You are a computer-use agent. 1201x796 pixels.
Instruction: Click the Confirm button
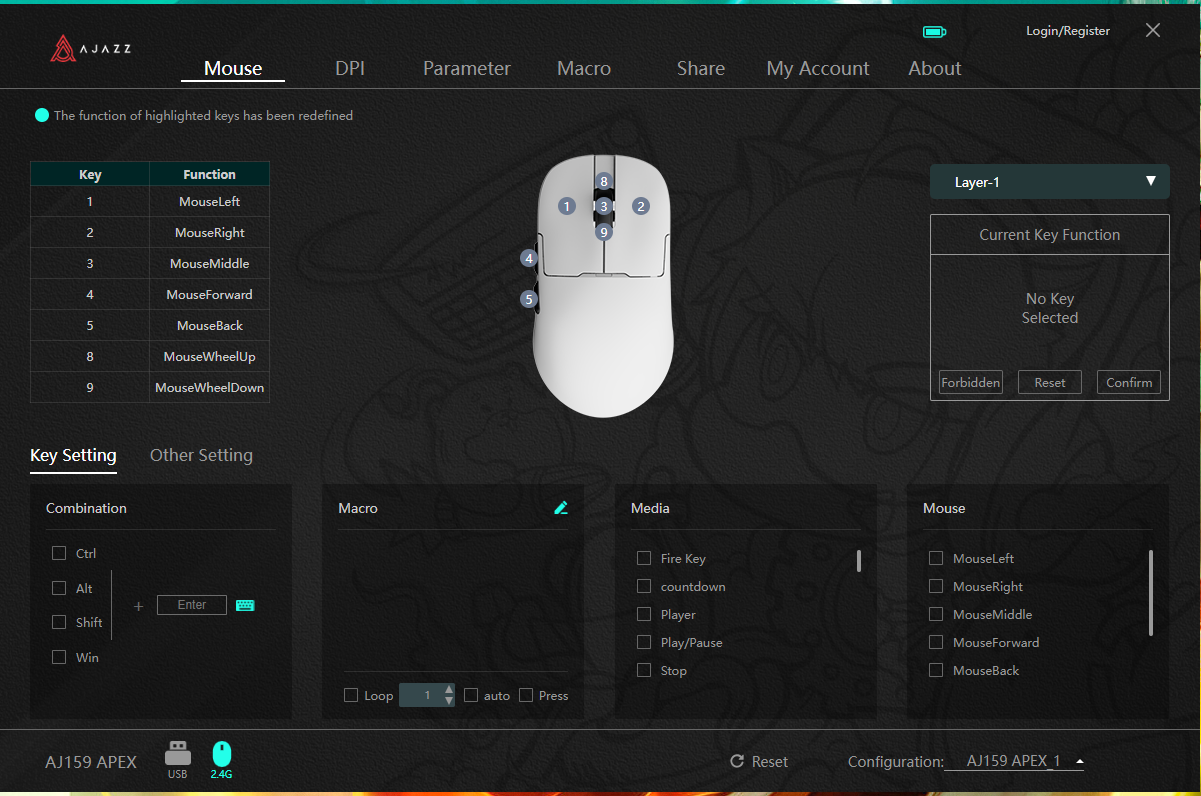click(x=1129, y=382)
